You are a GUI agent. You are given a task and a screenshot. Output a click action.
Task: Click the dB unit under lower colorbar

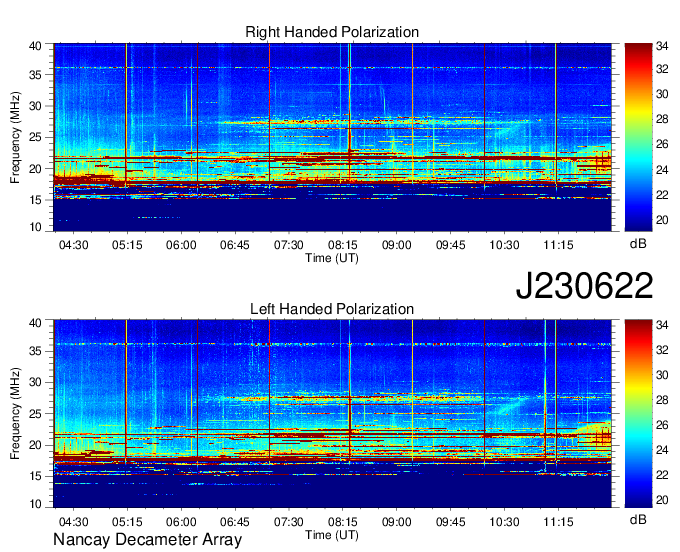(638, 519)
